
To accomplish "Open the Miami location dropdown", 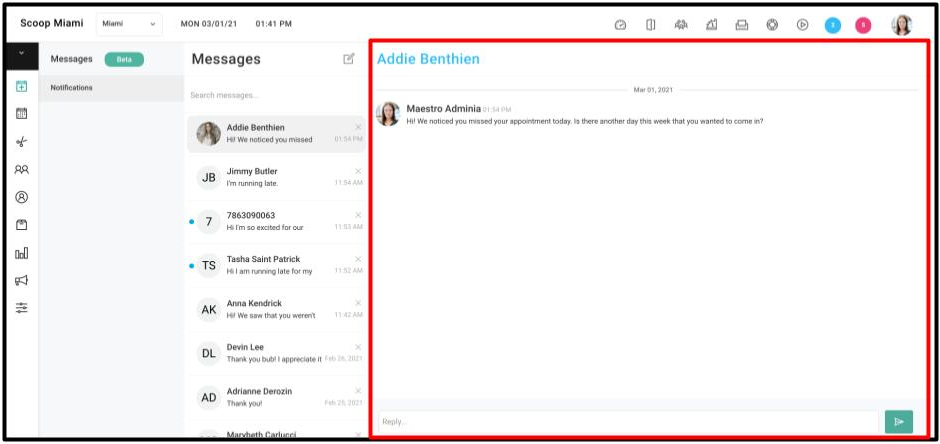I will (x=129, y=24).
